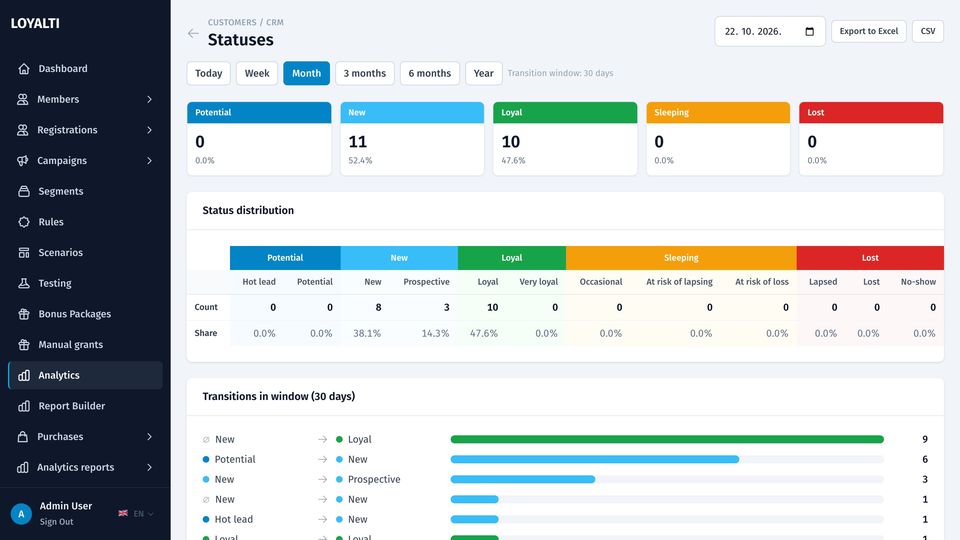Click the Admin User avatar

(x=21, y=514)
